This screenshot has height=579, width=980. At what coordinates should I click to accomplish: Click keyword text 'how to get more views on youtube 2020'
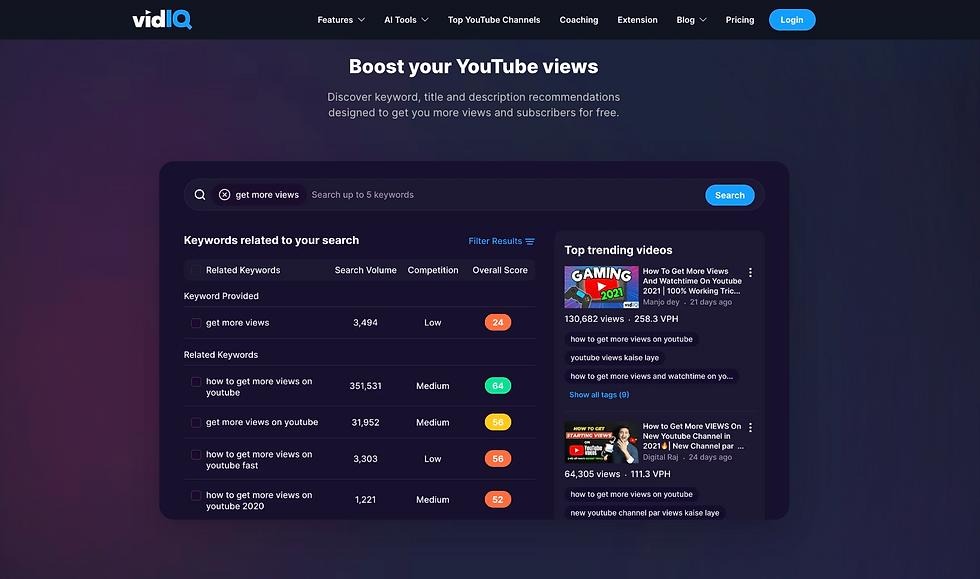(x=259, y=500)
